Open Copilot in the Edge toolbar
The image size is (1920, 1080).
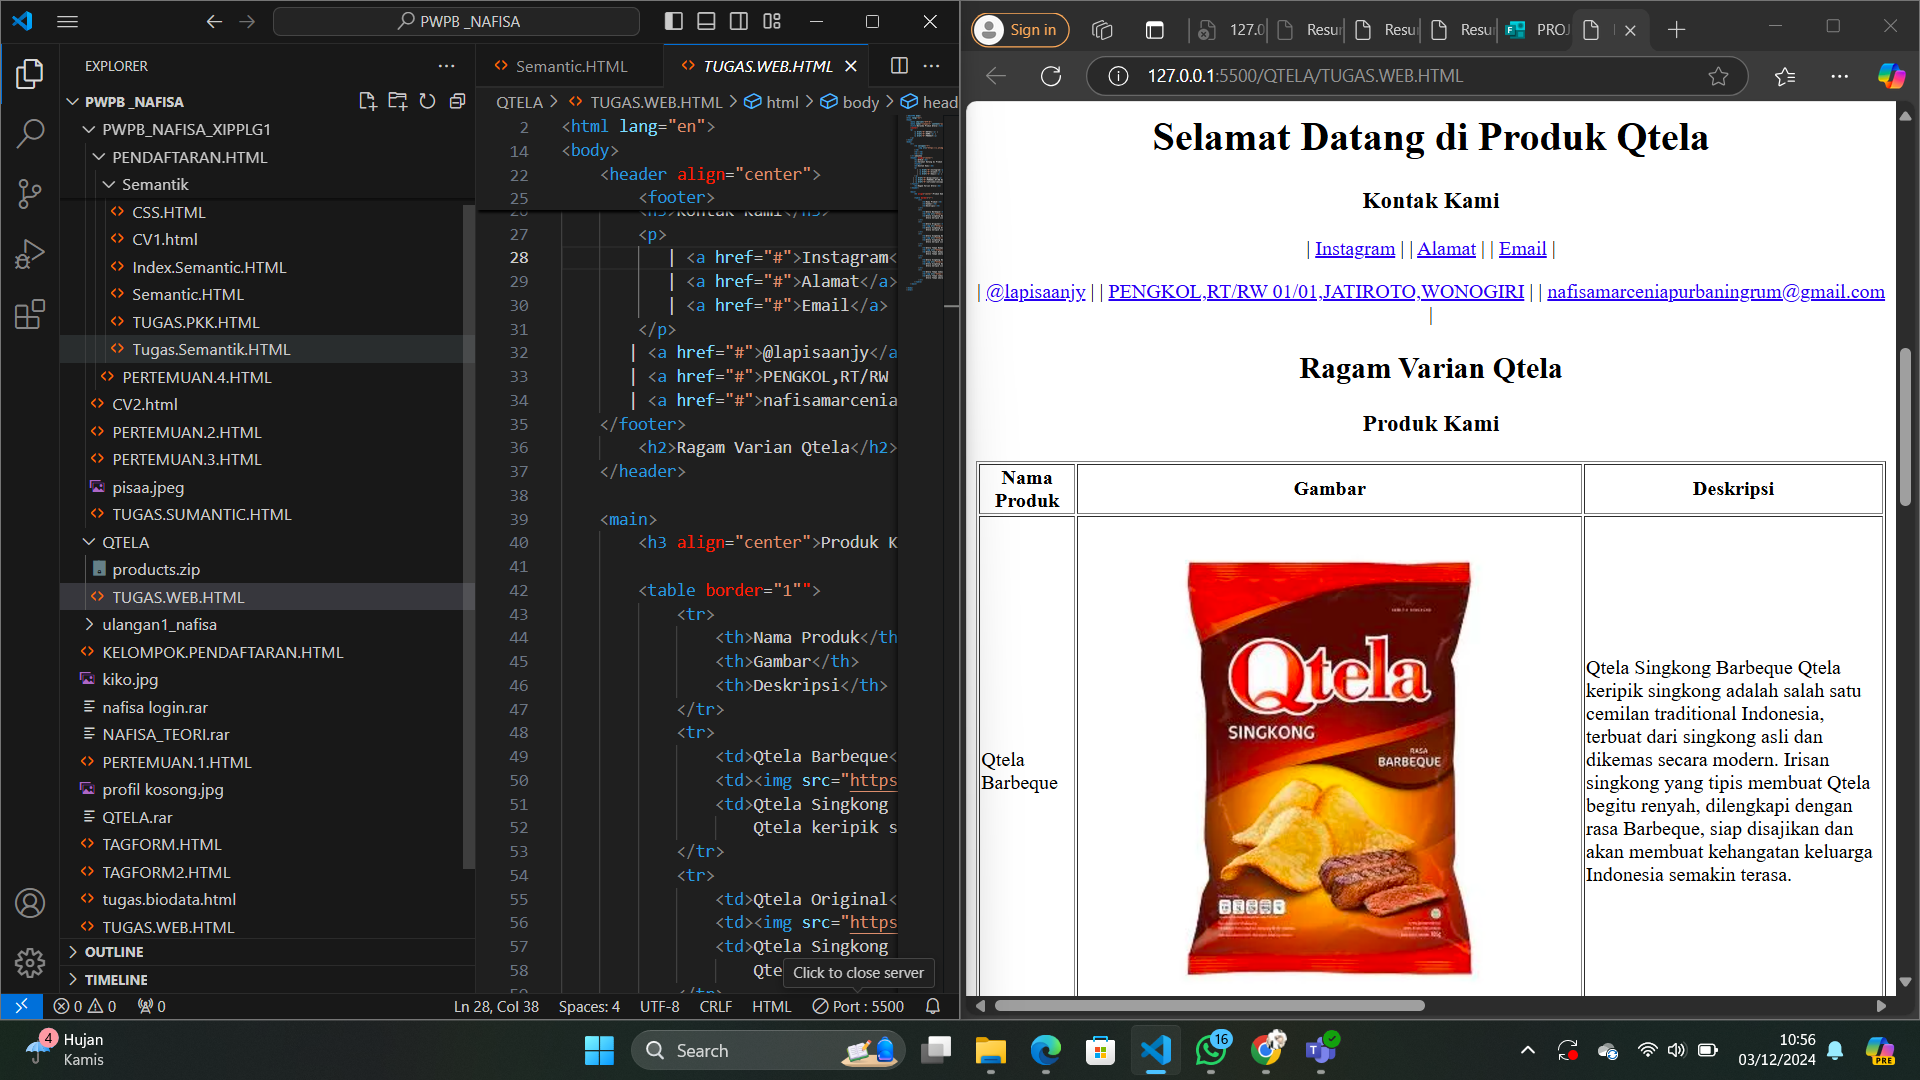pyautogui.click(x=1889, y=75)
